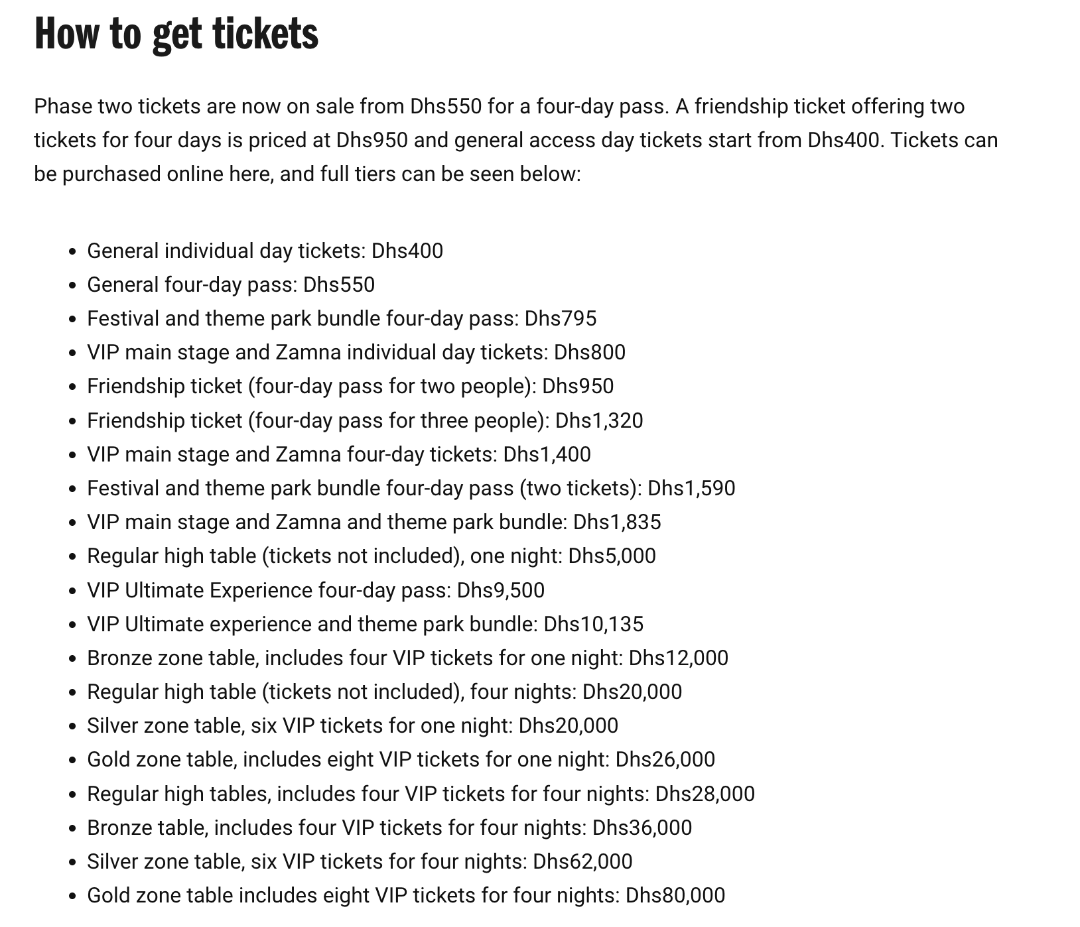Click Friendship ticket for three people line
Screen dimensions: 1080x927
[364, 421]
